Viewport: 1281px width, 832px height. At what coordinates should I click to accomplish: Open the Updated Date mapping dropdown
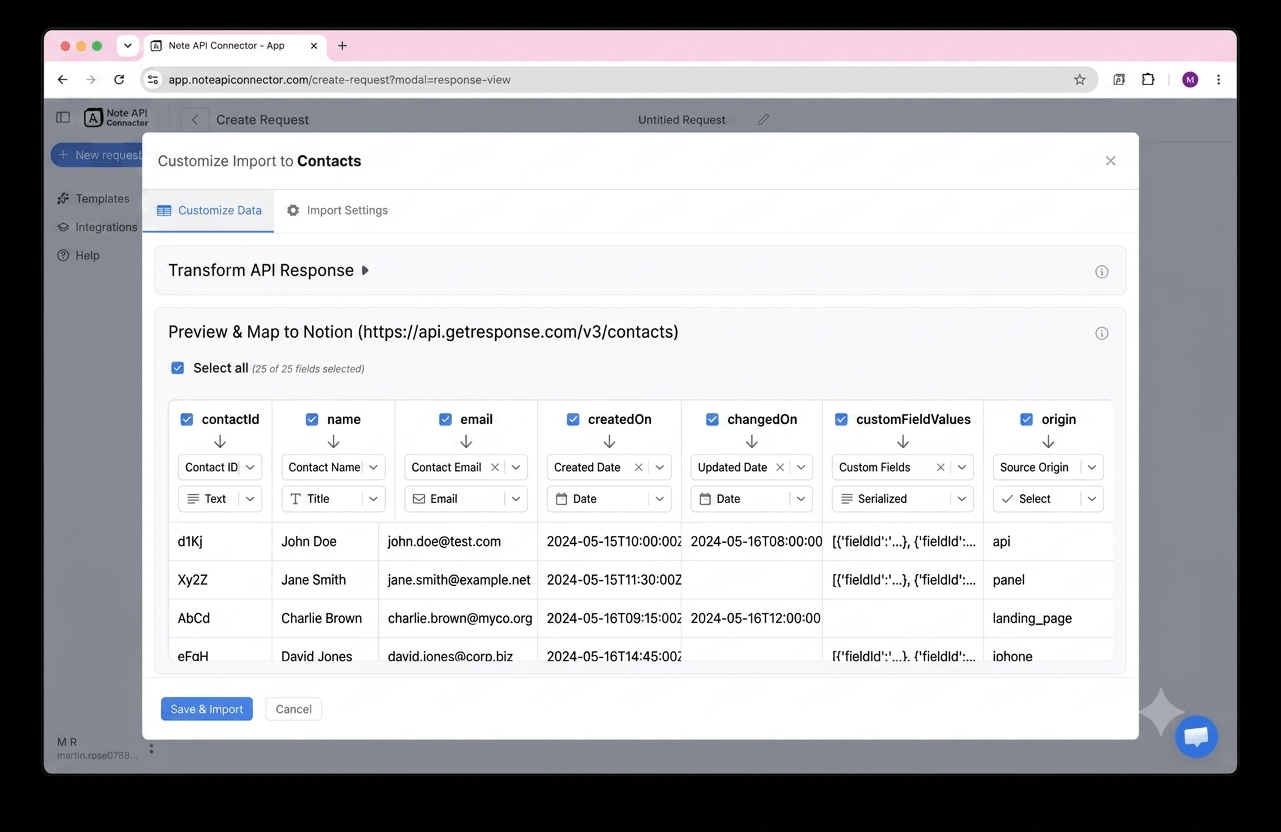(801, 467)
